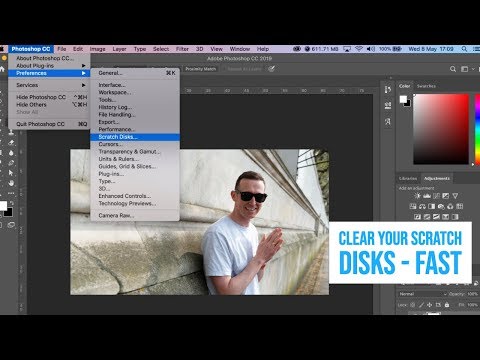Click lock all layer padlock icon

coord(447,305)
